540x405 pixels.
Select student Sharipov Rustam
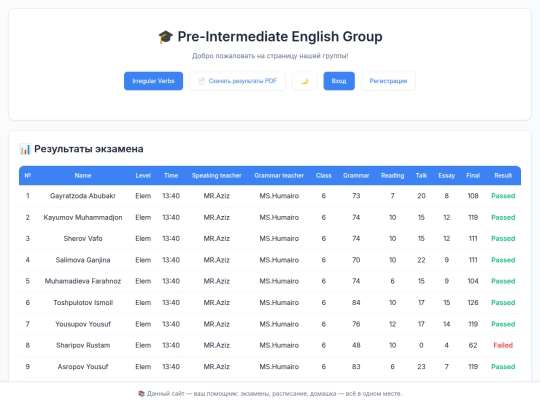[83, 345]
